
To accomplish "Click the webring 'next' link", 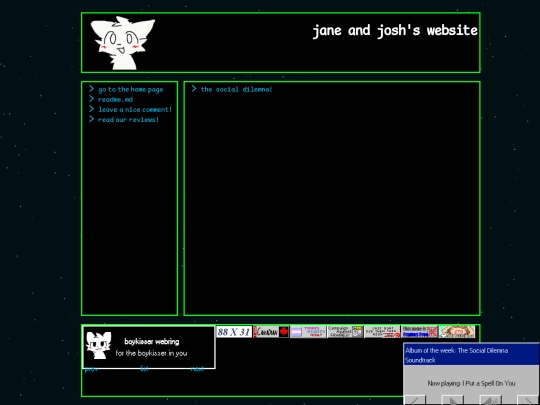I will click(x=197, y=369).
